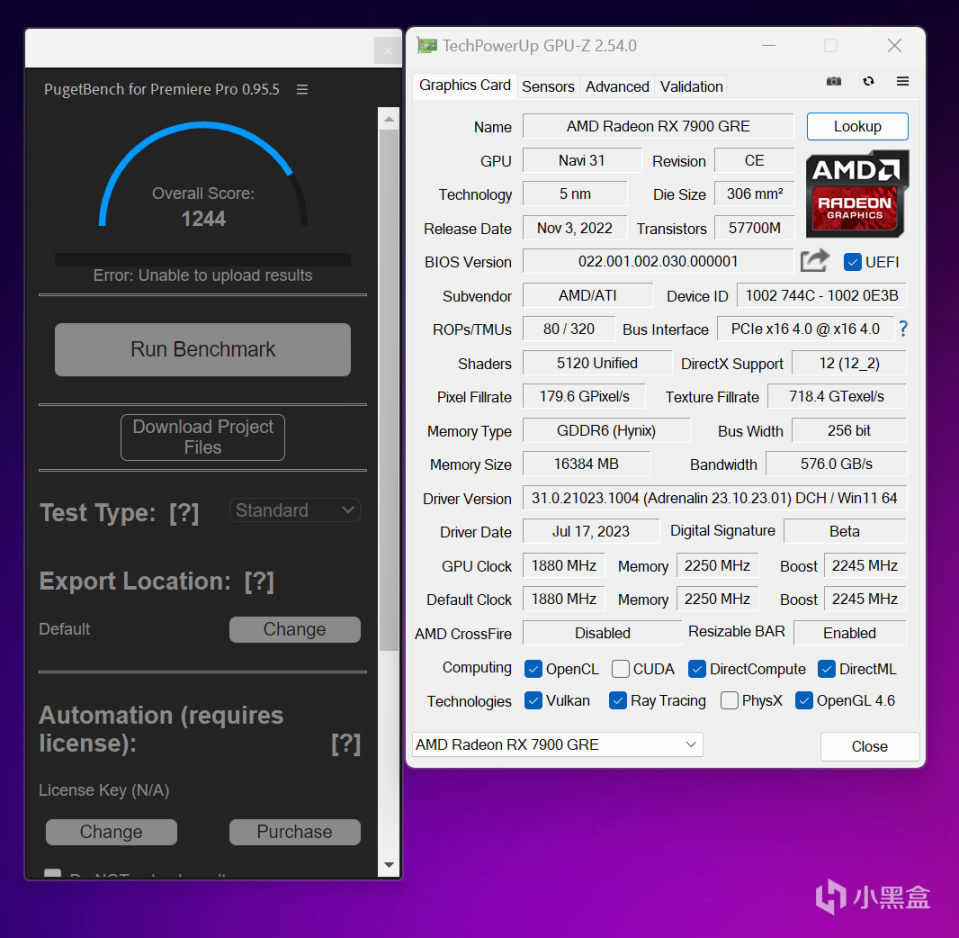Click Error: Unable to upload results text

(202, 275)
